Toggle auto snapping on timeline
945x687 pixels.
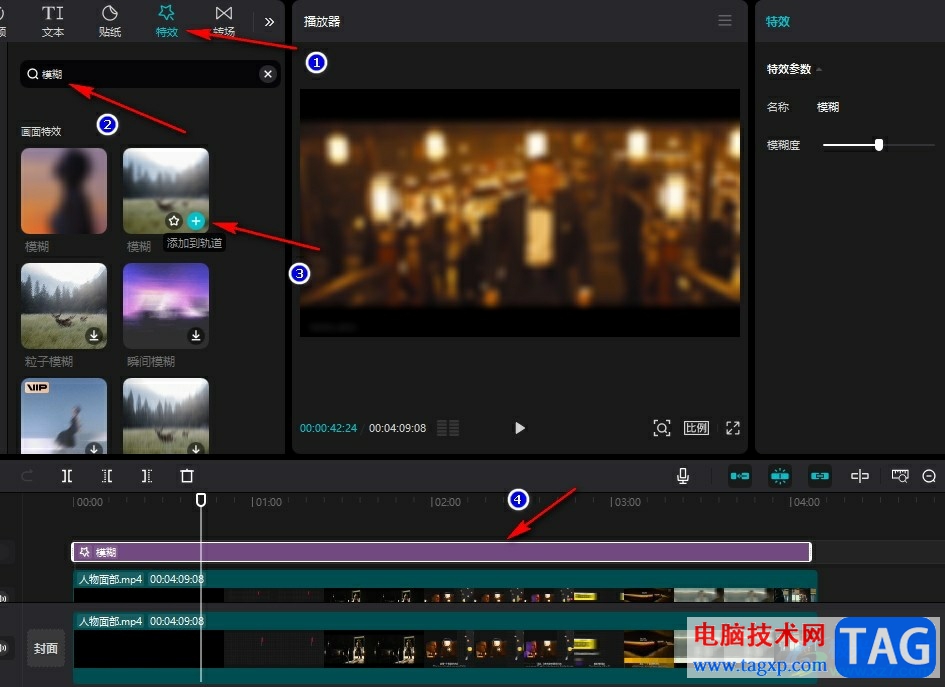pyautogui.click(x=780, y=476)
